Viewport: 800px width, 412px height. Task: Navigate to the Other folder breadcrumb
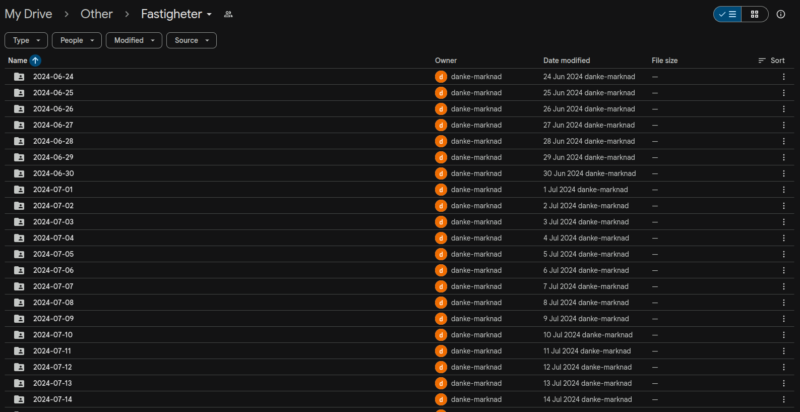tap(97, 14)
